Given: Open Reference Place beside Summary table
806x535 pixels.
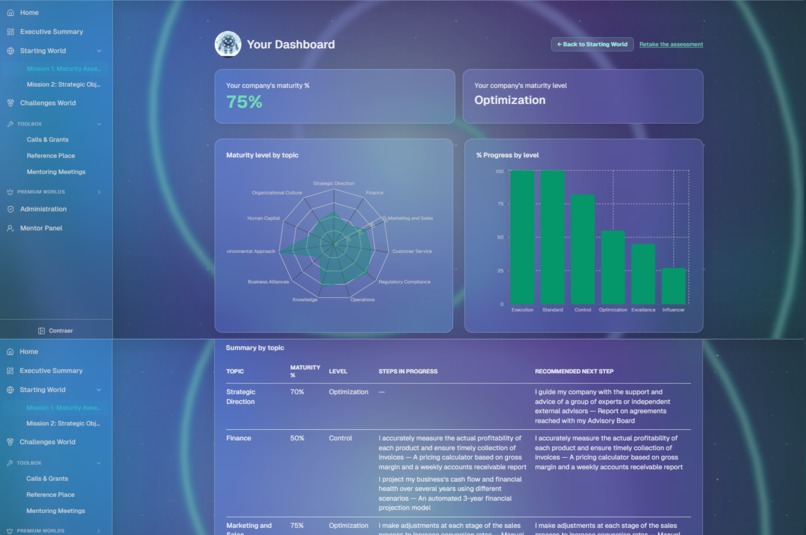Looking at the screenshot, I should click(x=50, y=494).
